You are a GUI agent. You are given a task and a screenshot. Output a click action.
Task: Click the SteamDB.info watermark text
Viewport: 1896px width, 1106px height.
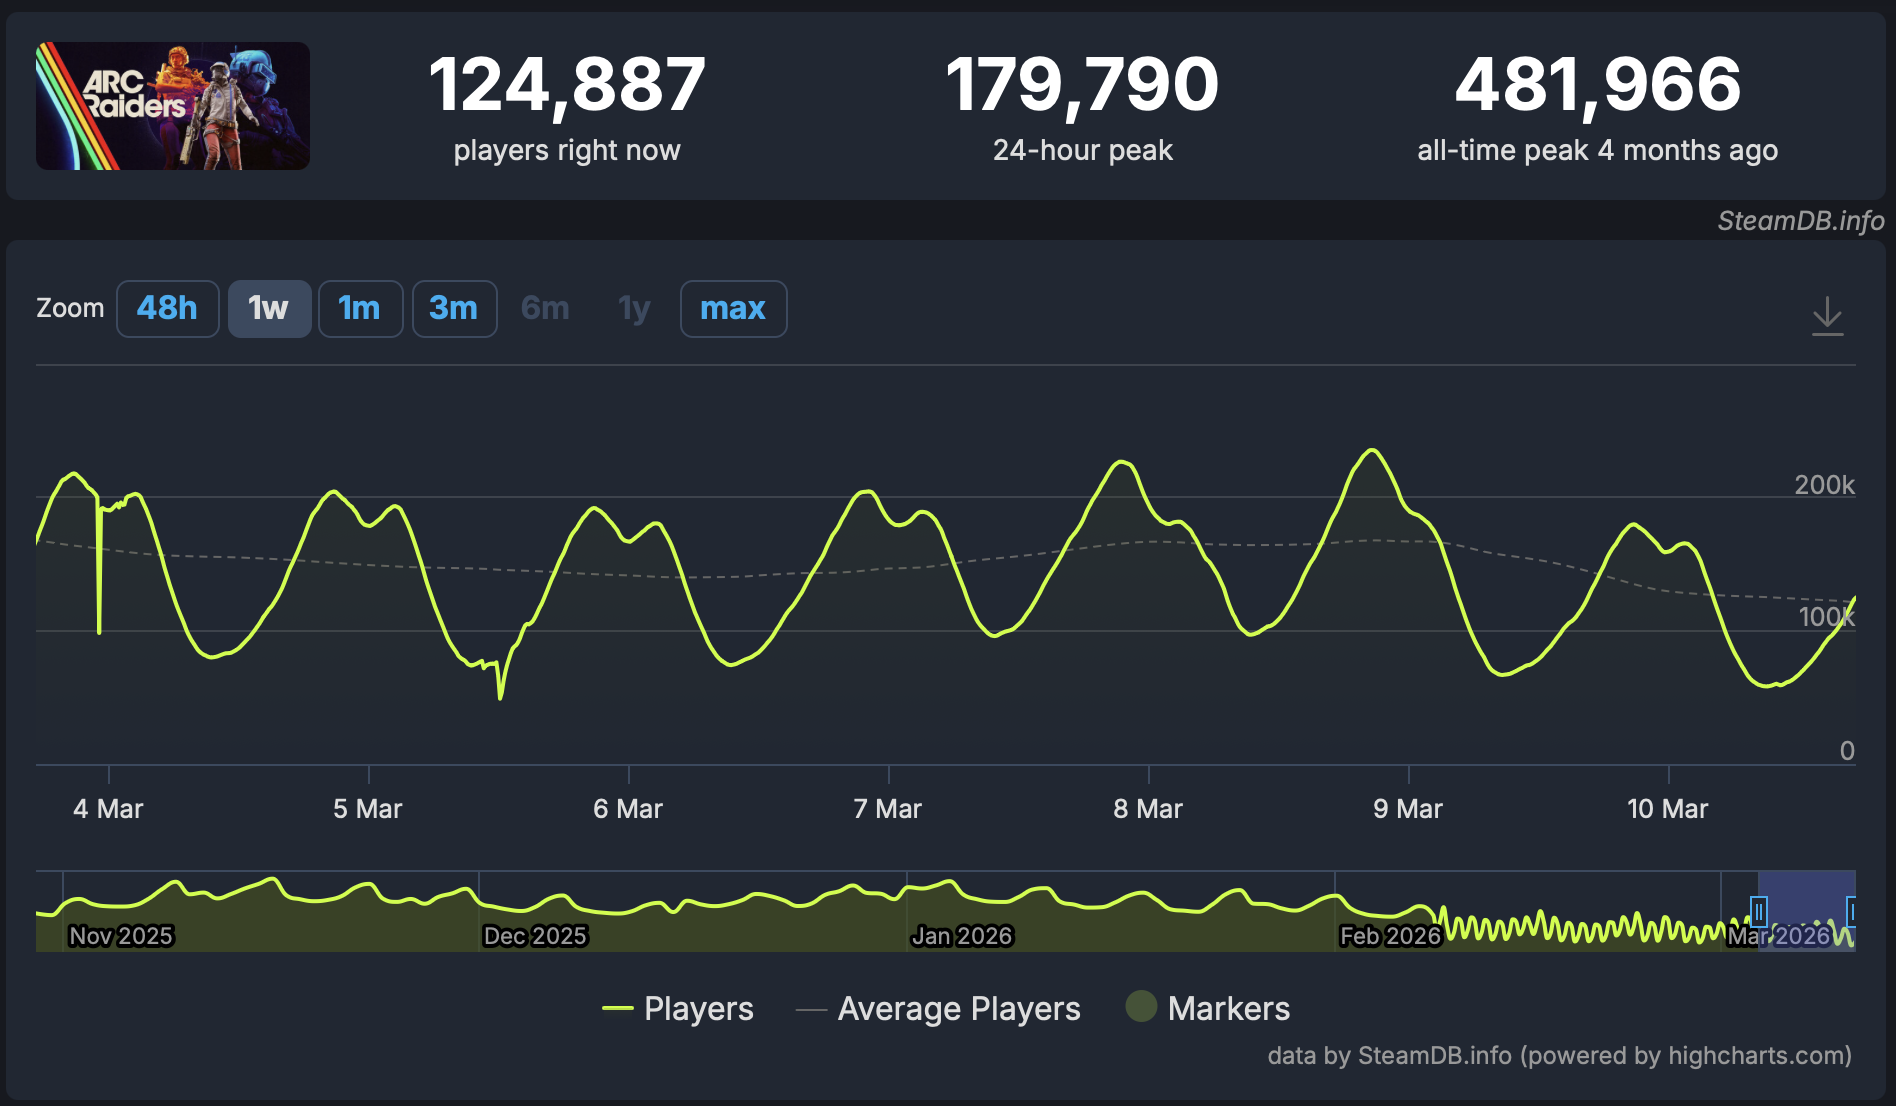(x=1800, y=221)
